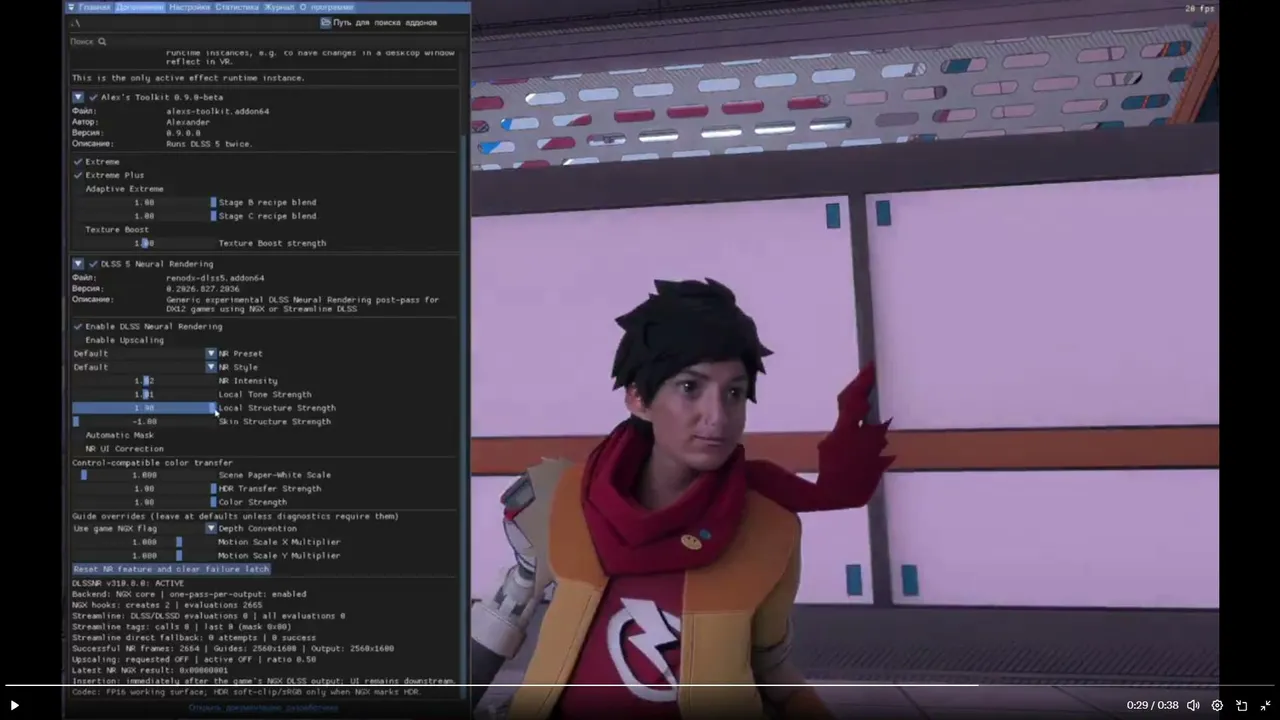The image size is (1280, 720).
Task: Open the Настройки tab
Action: (189, 7)
